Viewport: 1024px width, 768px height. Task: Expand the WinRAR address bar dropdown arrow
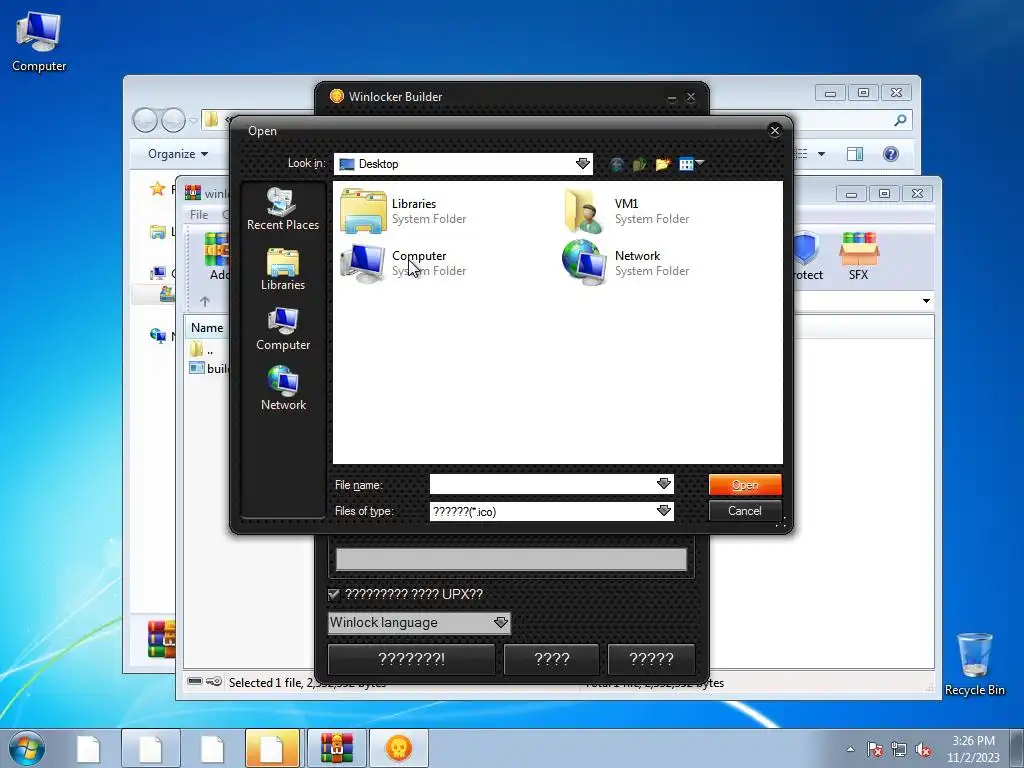point(926,301)
